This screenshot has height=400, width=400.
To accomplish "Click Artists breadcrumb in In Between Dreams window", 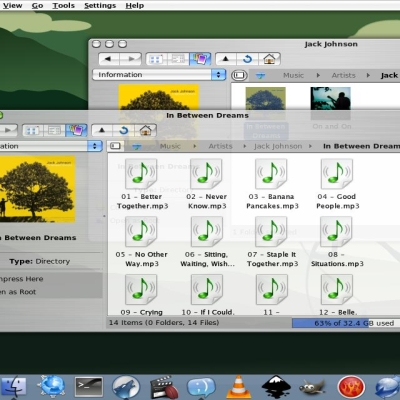I will [220, 146].
